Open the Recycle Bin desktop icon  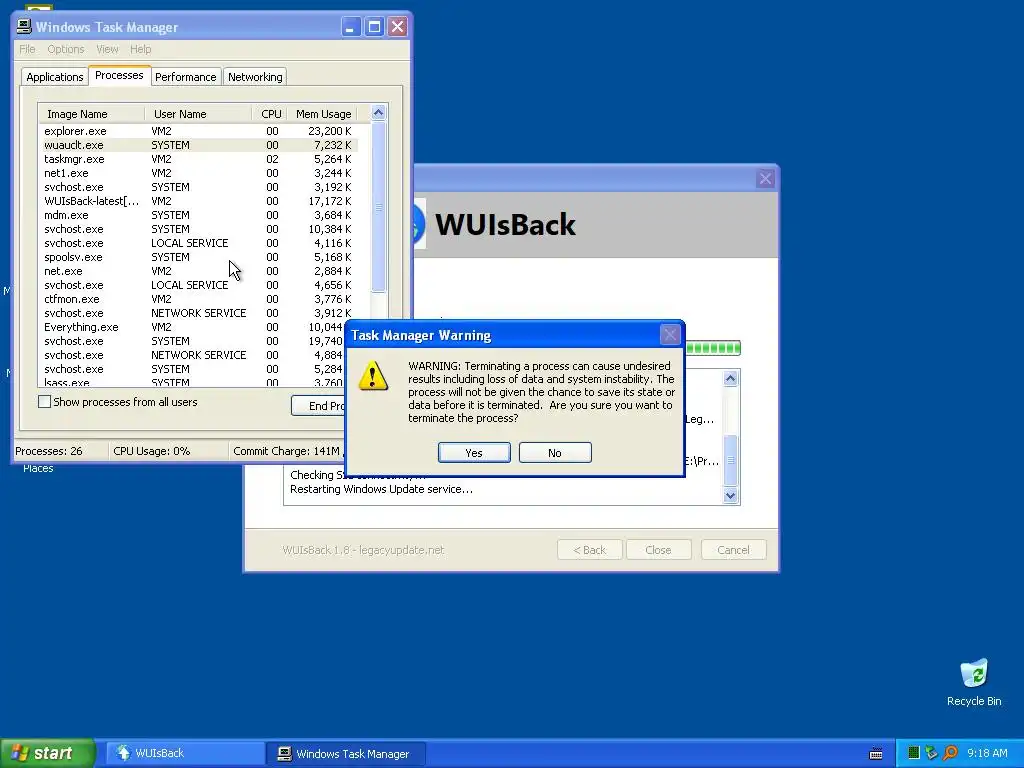tap(974, 682)
